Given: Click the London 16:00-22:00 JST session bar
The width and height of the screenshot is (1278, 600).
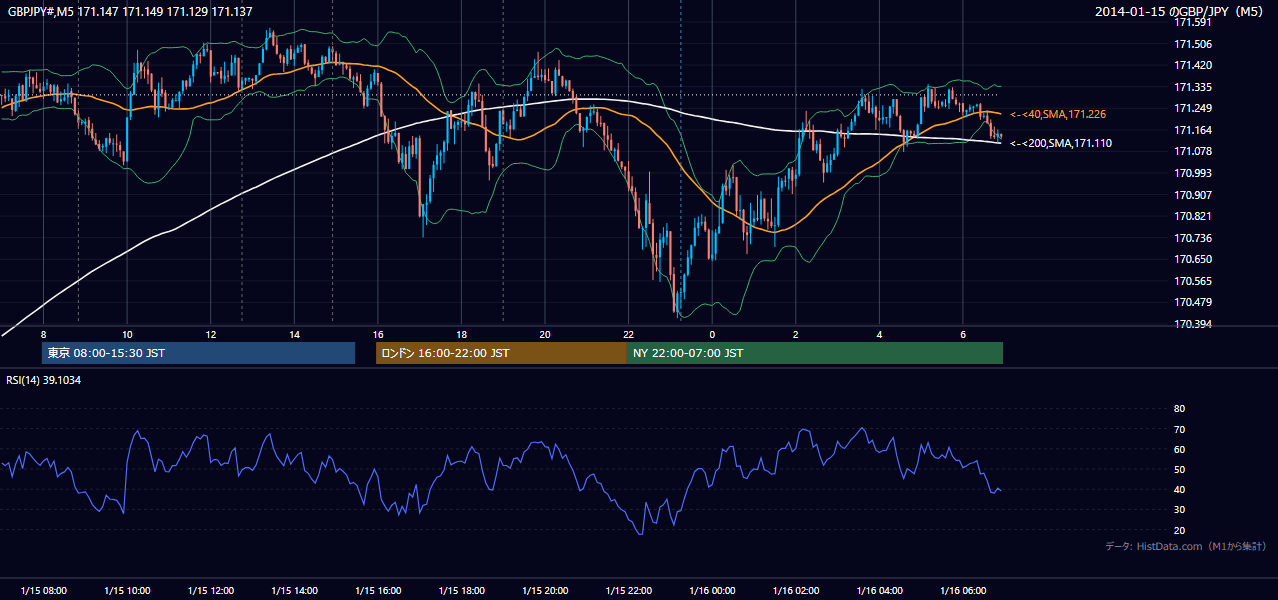Looking at the screenshot, I should pyautogui.click(x=501, y=353).
